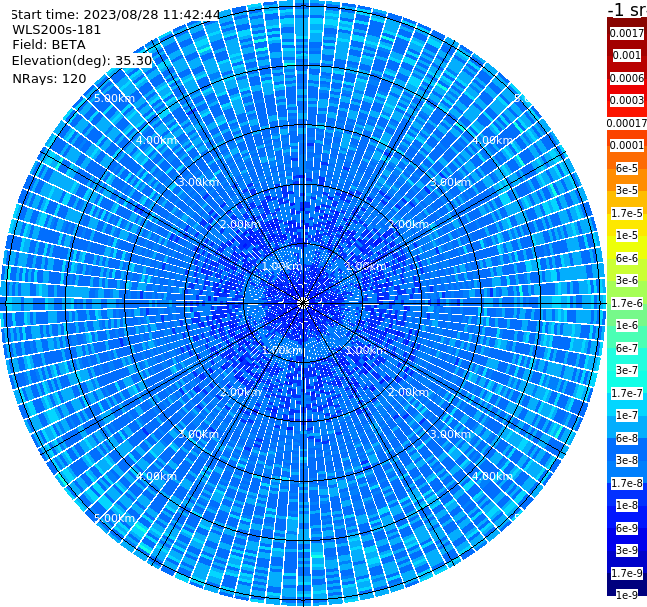Select the 3e-7 colorbar value
The image size is (647, 607).
tap(627, 370)
